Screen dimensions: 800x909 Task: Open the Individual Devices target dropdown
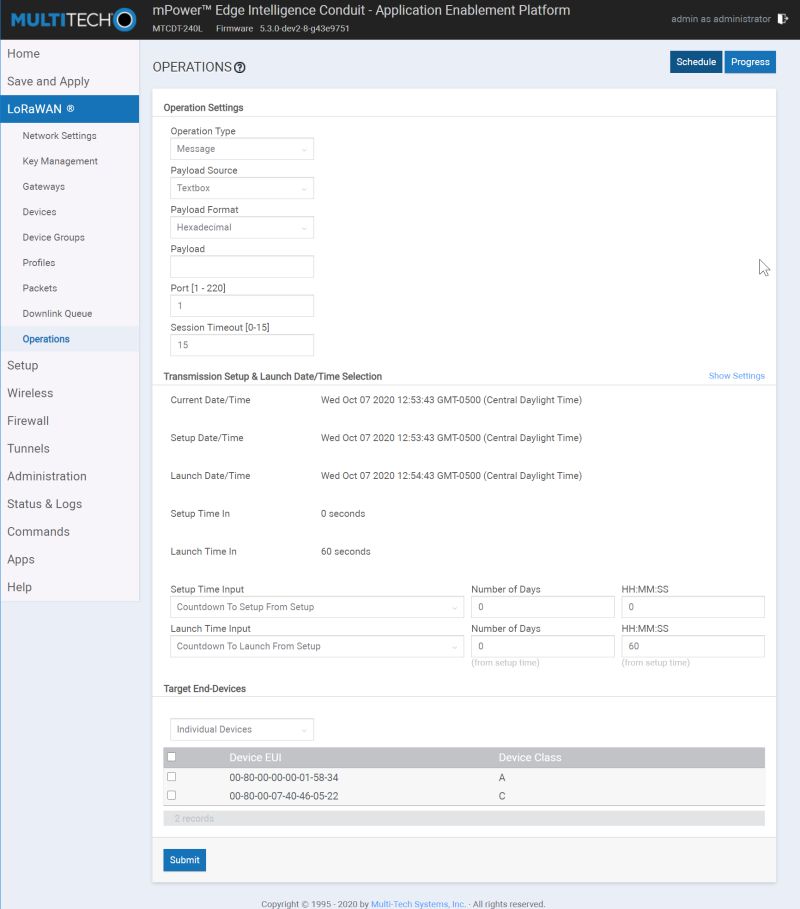(242, 729)
